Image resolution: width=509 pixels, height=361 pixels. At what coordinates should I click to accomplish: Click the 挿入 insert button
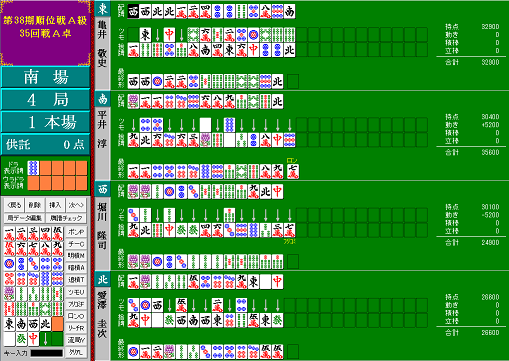click(55, 205)
